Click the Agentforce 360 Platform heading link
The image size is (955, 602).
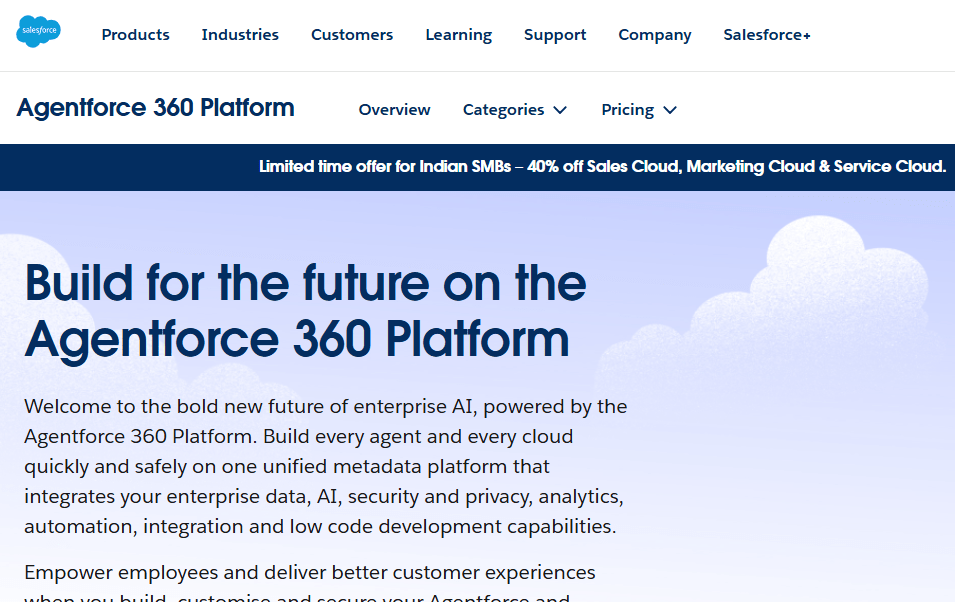click(x=155, y=108)
